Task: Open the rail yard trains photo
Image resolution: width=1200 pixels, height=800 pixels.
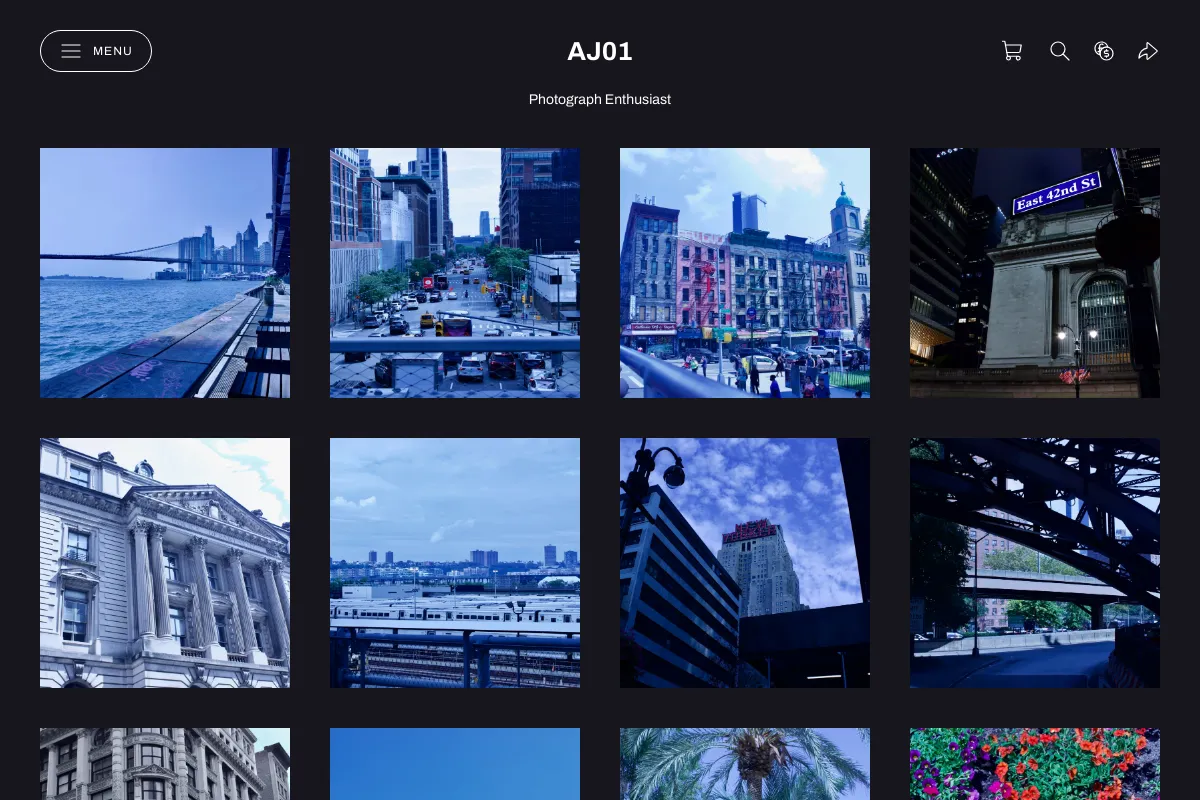Action: [455, 563]
